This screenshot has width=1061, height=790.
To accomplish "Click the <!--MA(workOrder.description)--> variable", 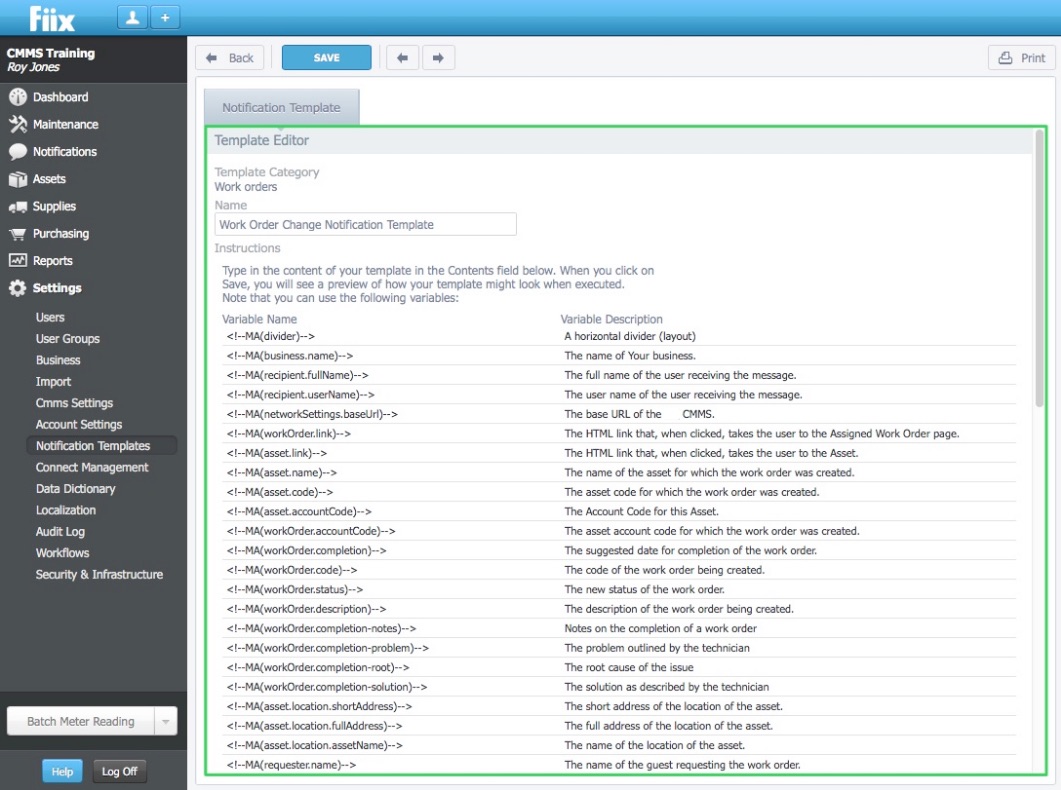I will [307, 609].
